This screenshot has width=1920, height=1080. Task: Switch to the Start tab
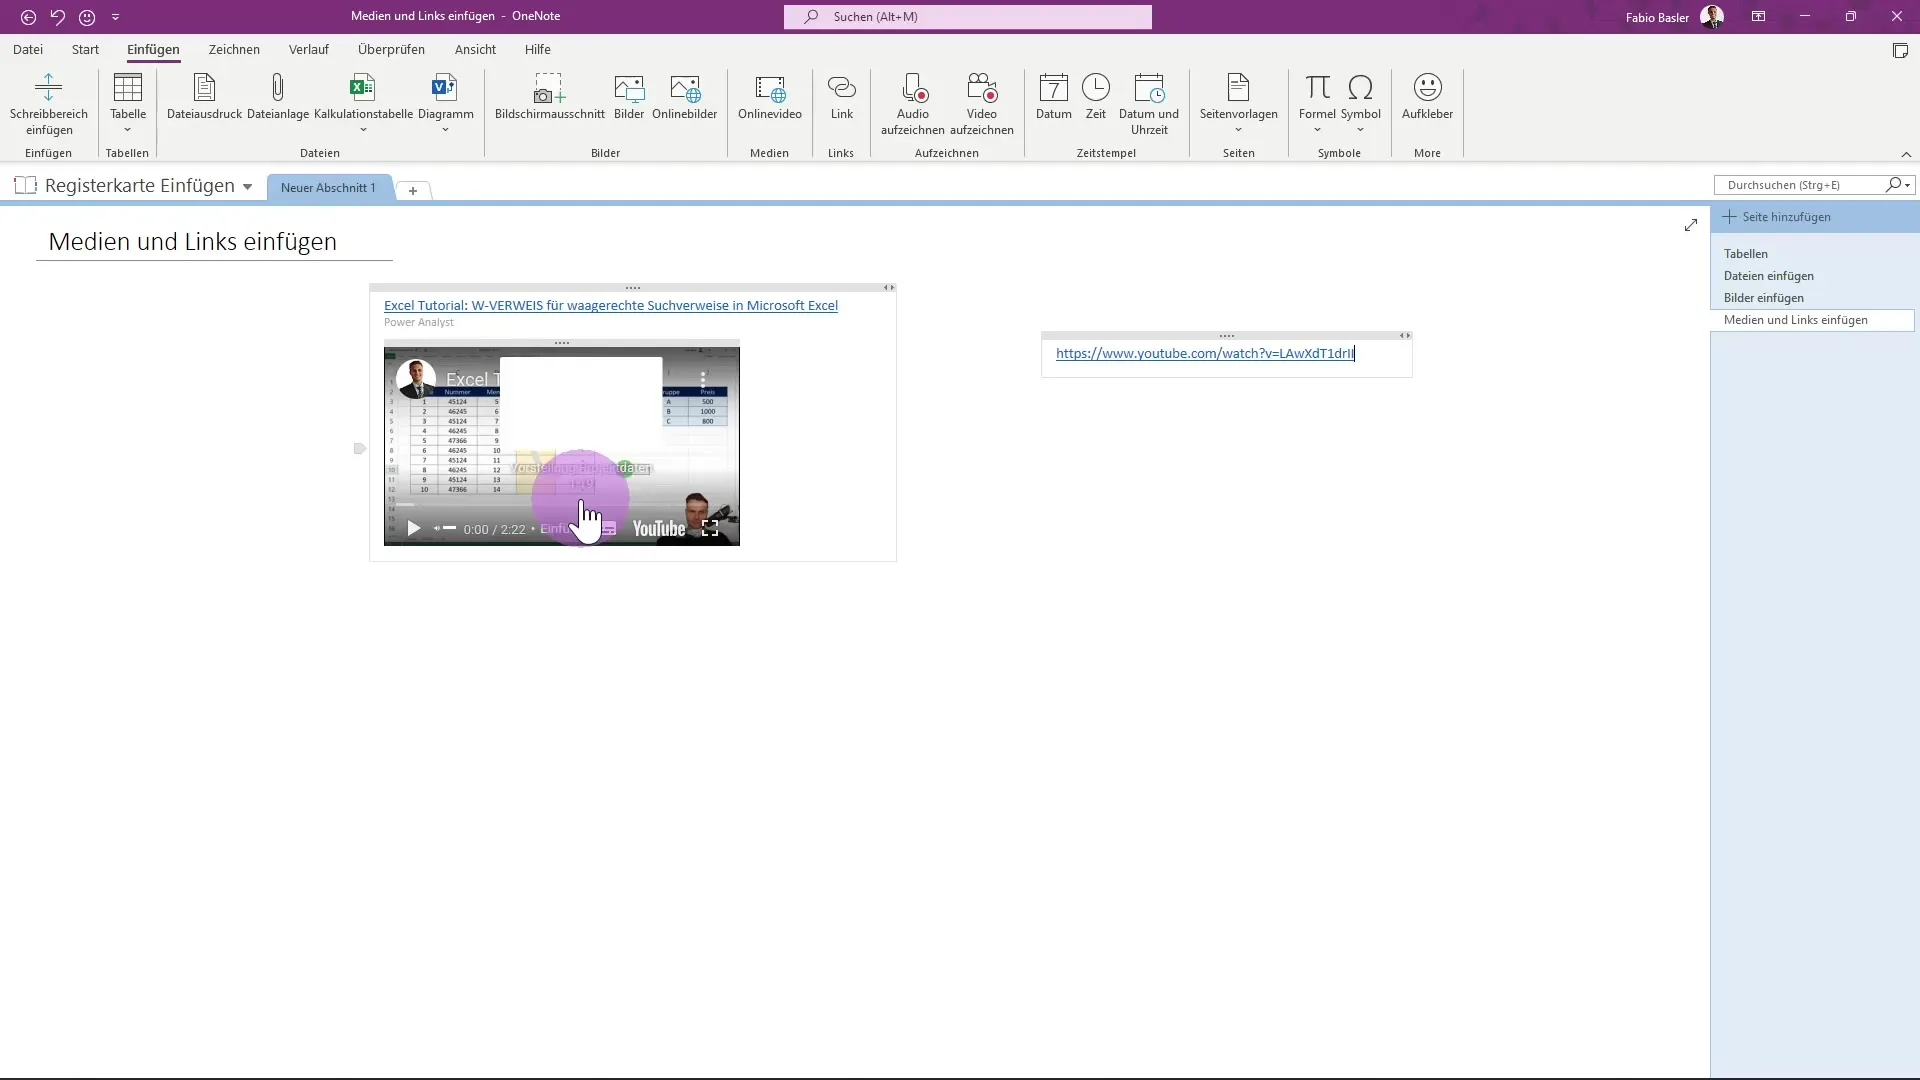click(x=85, y=49)
